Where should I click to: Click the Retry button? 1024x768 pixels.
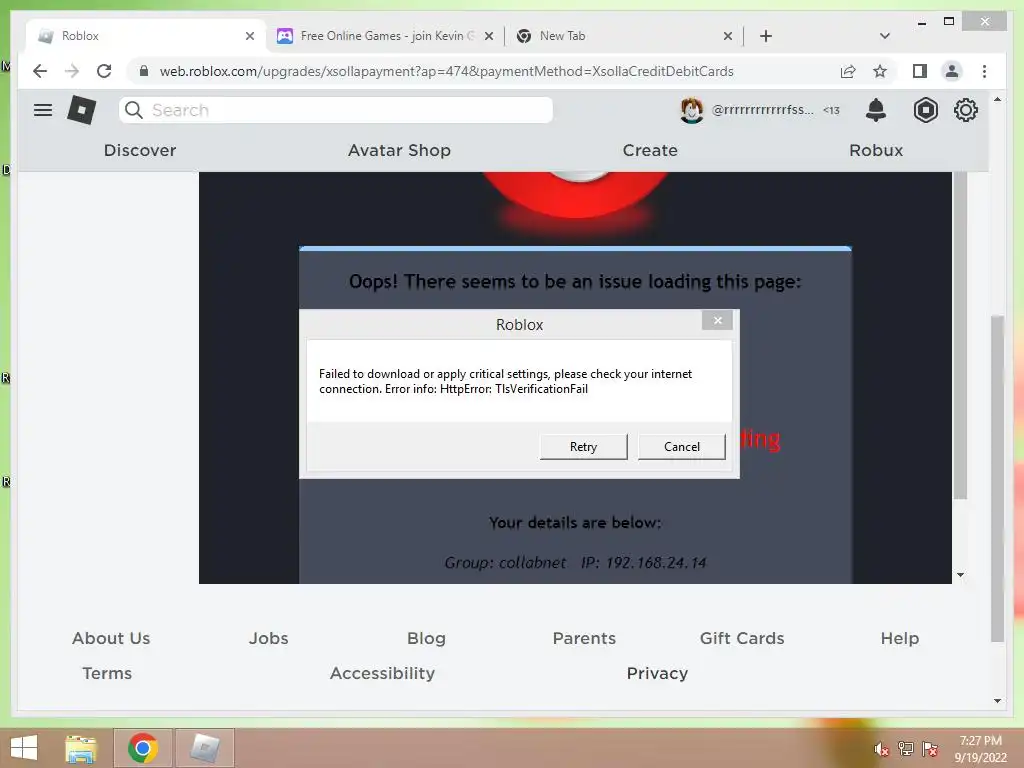(583, 447)
